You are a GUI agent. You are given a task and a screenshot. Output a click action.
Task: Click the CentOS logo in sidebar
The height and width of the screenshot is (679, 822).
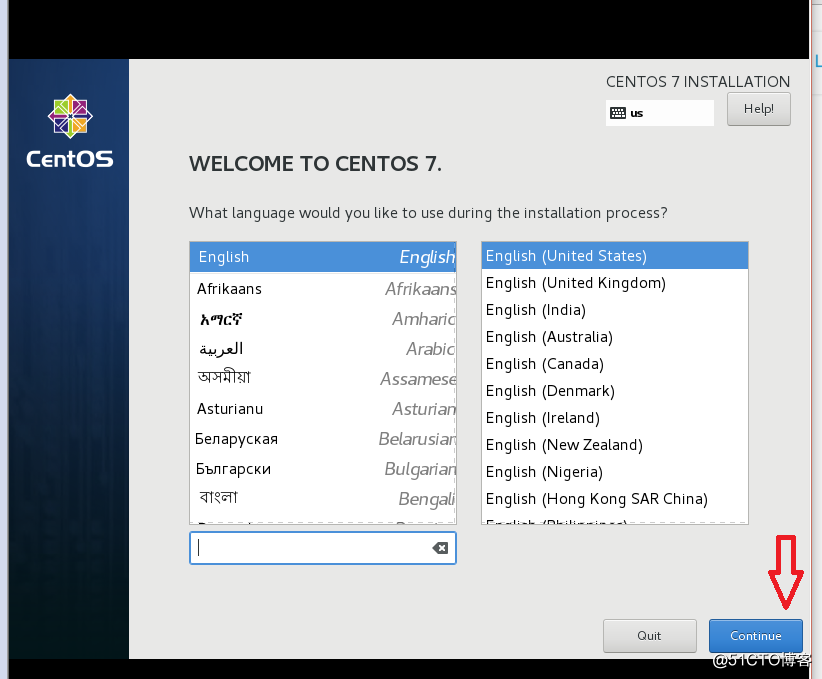point(70,132)
